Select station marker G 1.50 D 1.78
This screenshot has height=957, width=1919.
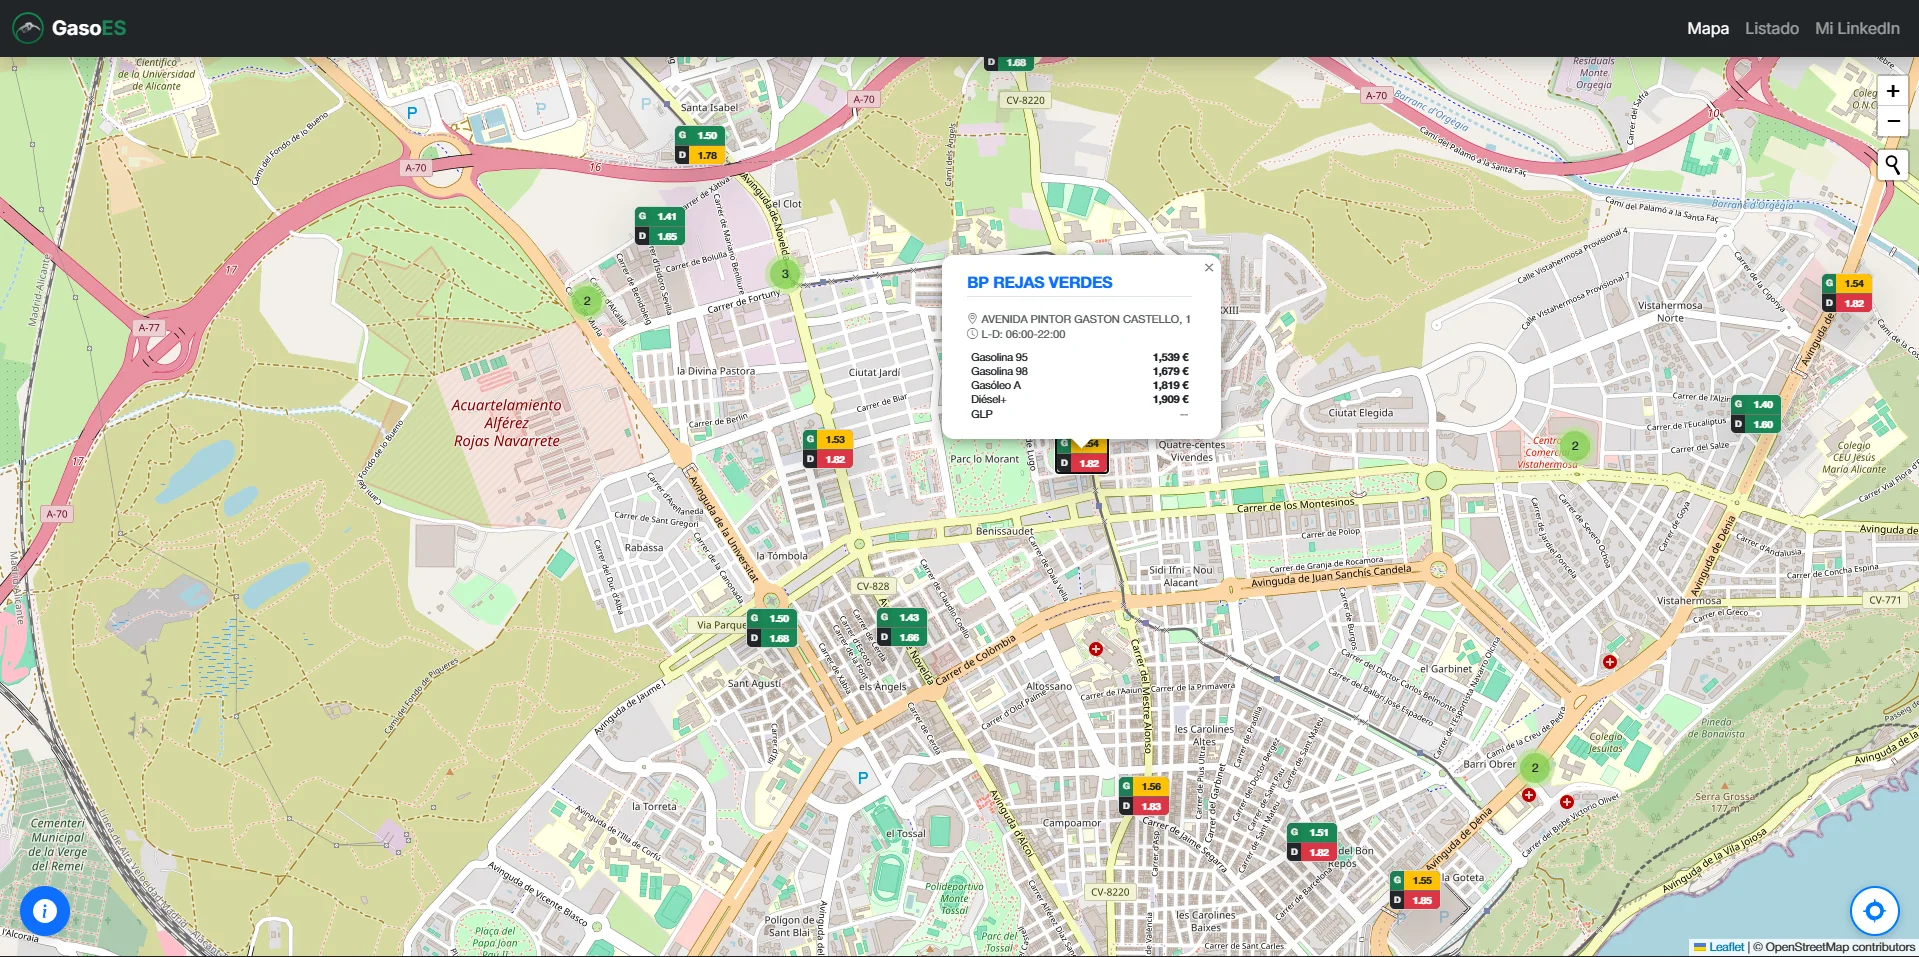699,145
